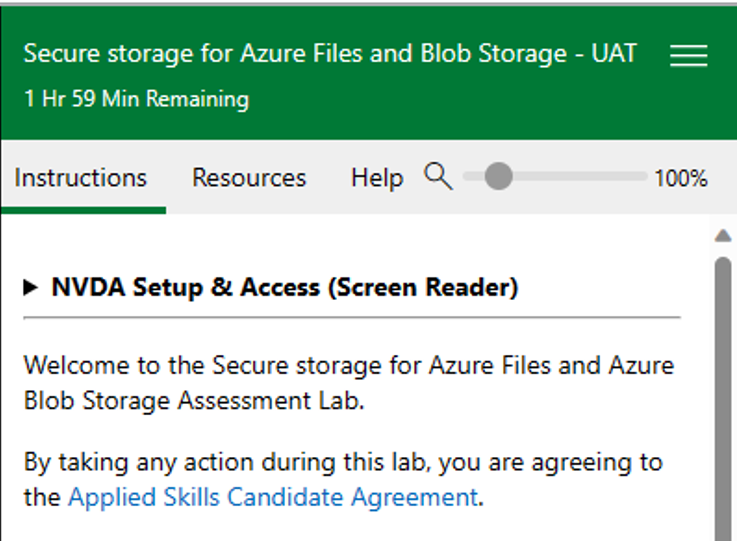
Task: Click the "By taking any action" sentence
Action: click(343, 463)
